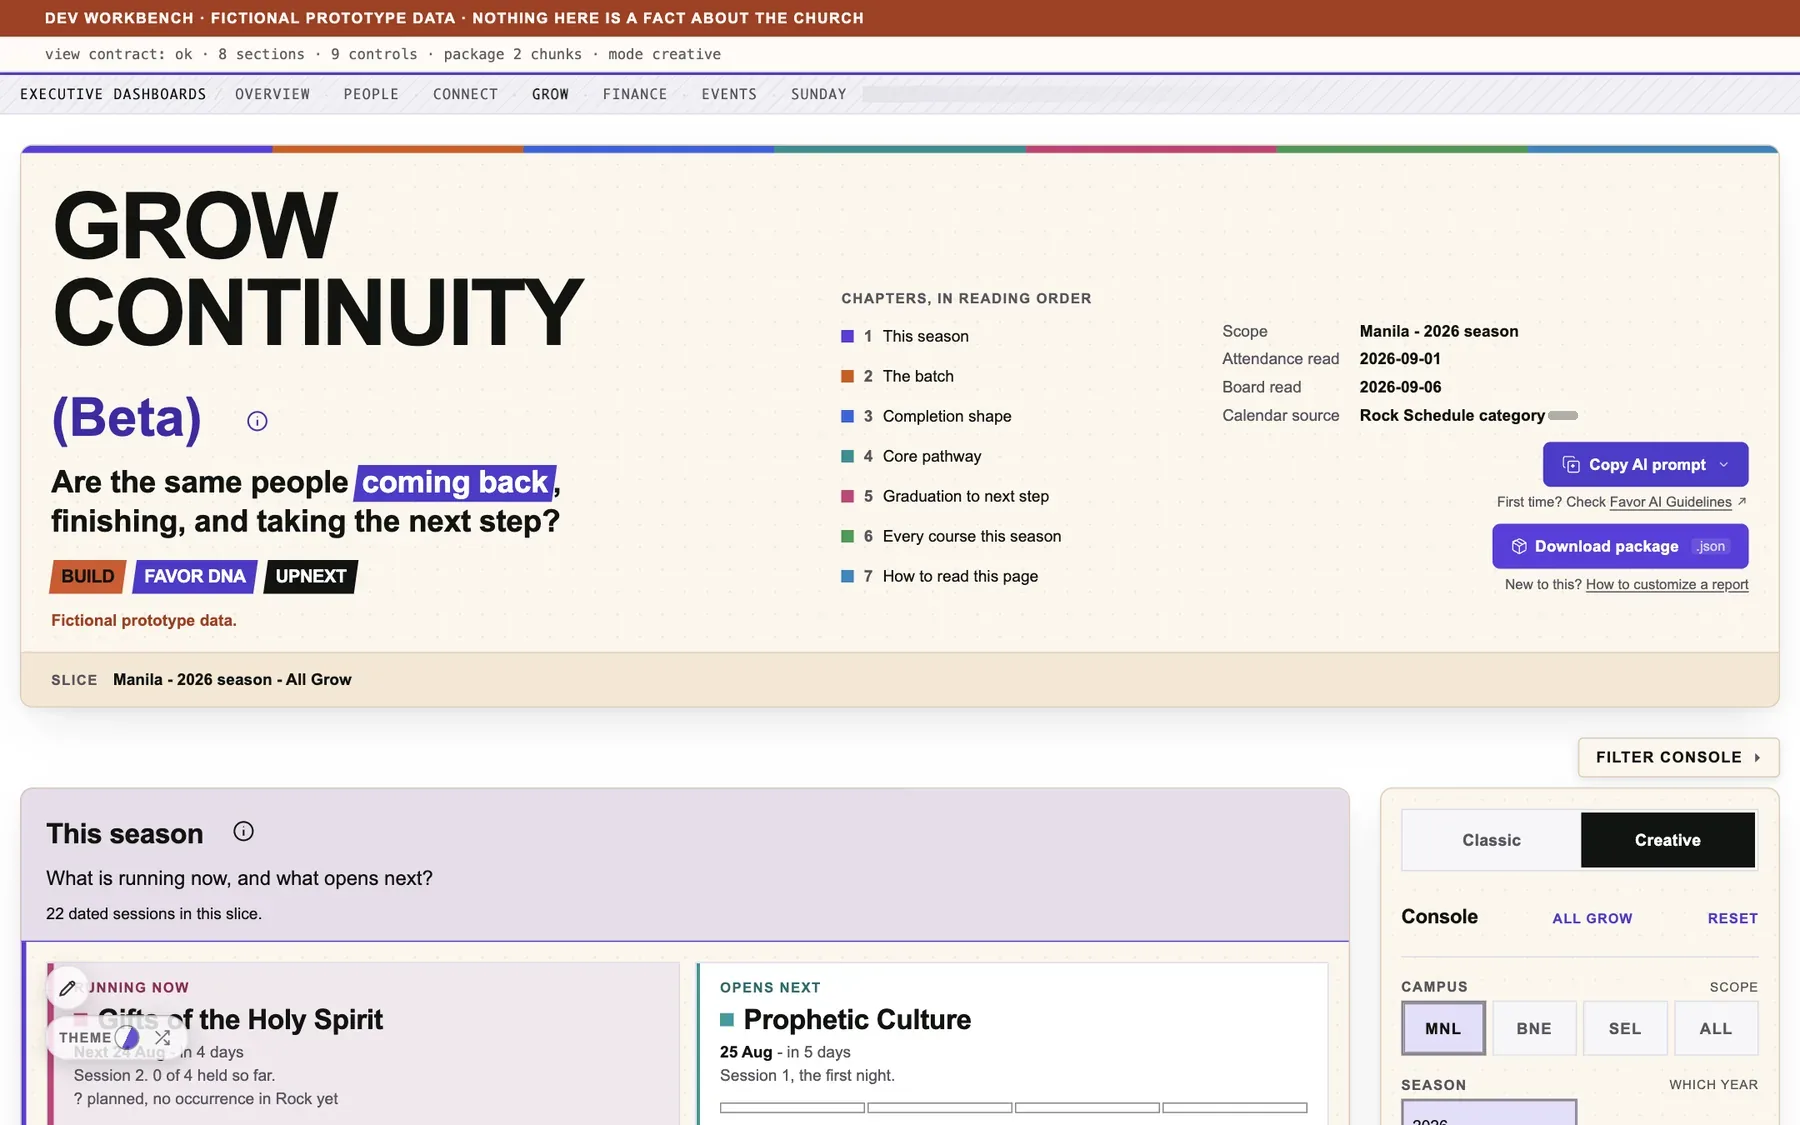Click the teal square beside Core pathway

pyautogui.click(x=847, y=456)
